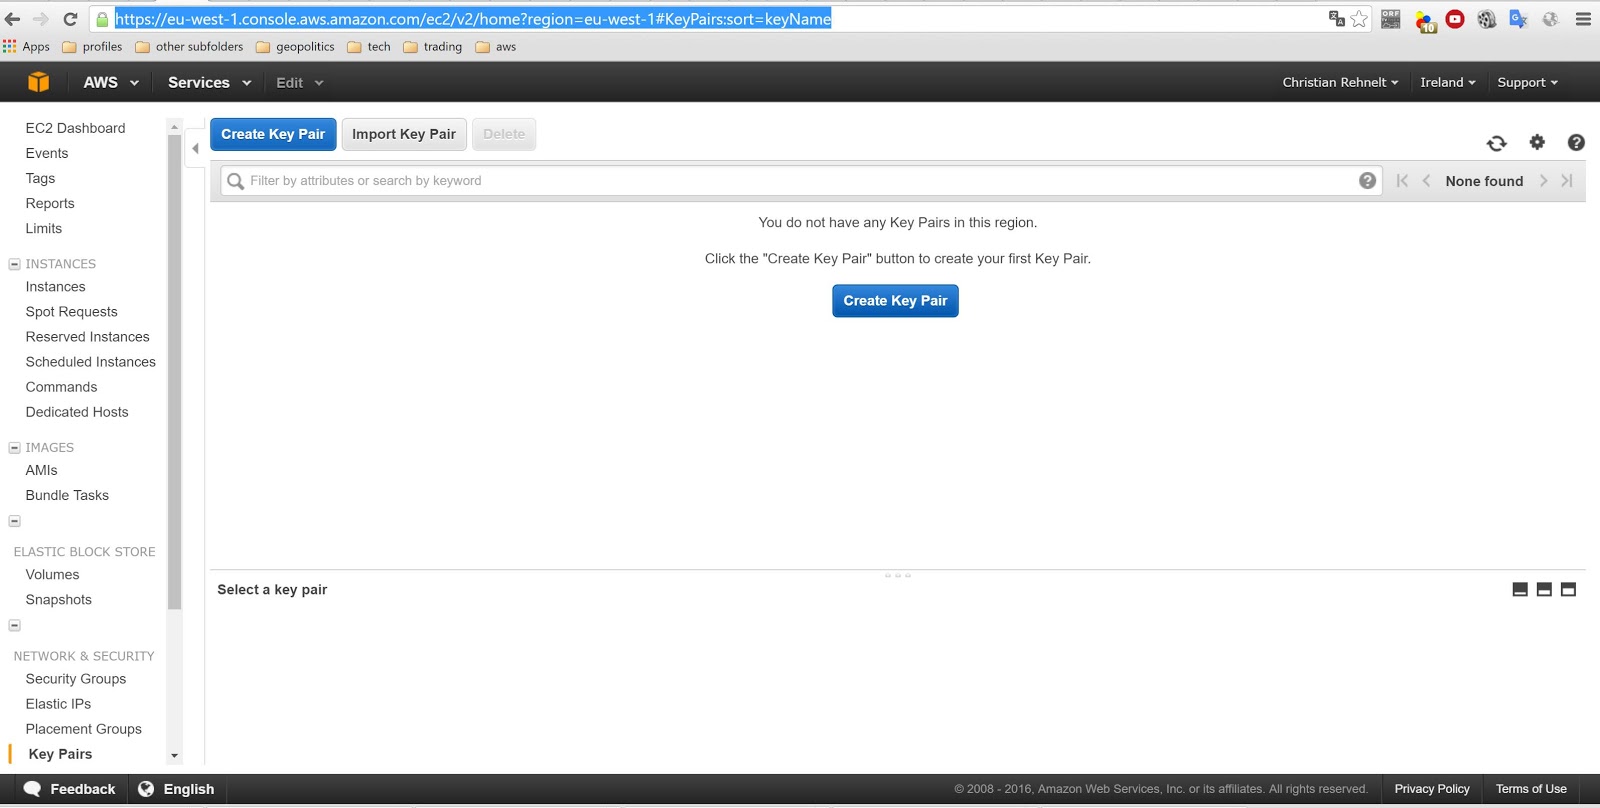Select Key Pairs in the sidebar
The height and width of the screenshot is (808, 1600).
click(60, 754)
